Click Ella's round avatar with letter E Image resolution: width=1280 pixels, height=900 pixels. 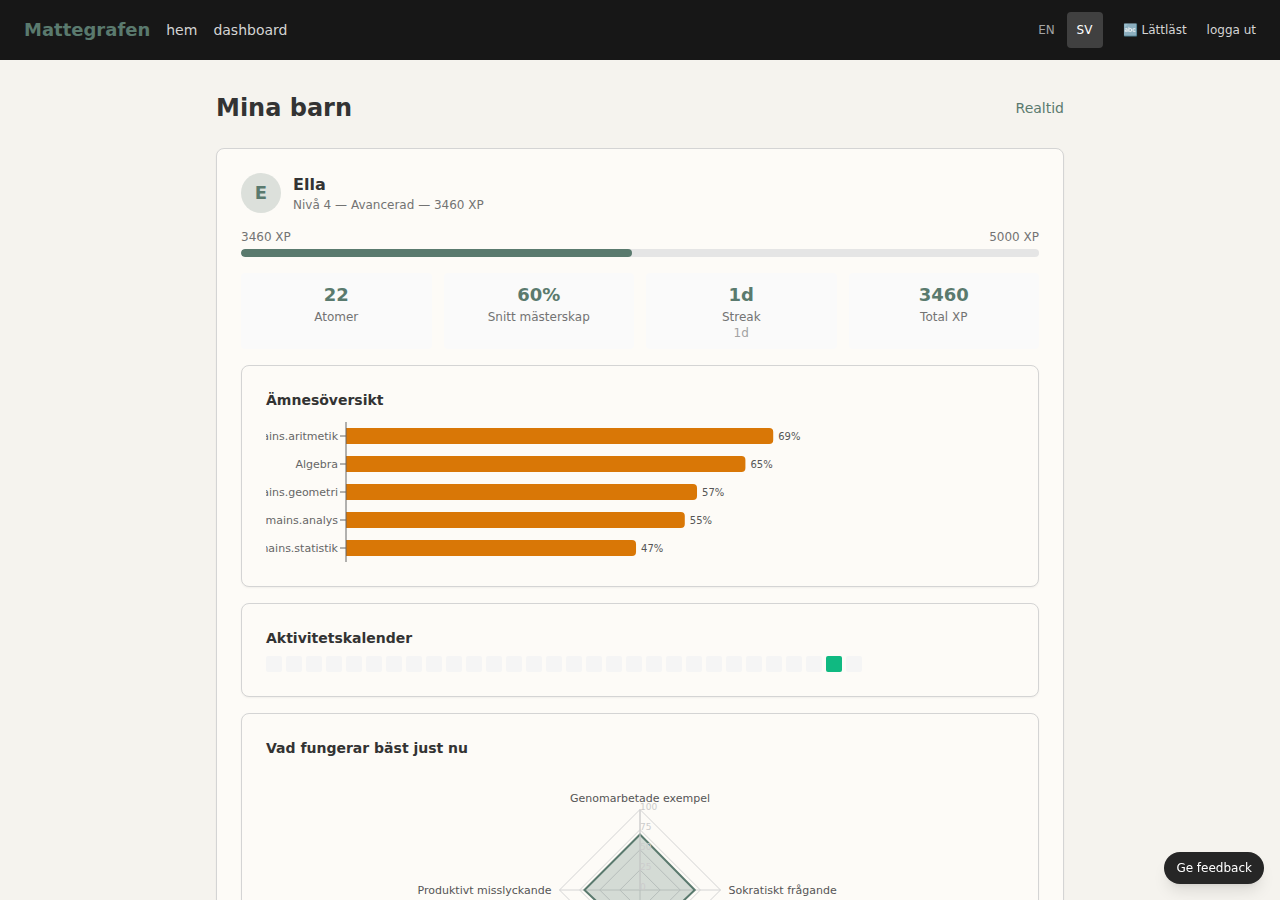pos(261,193)
